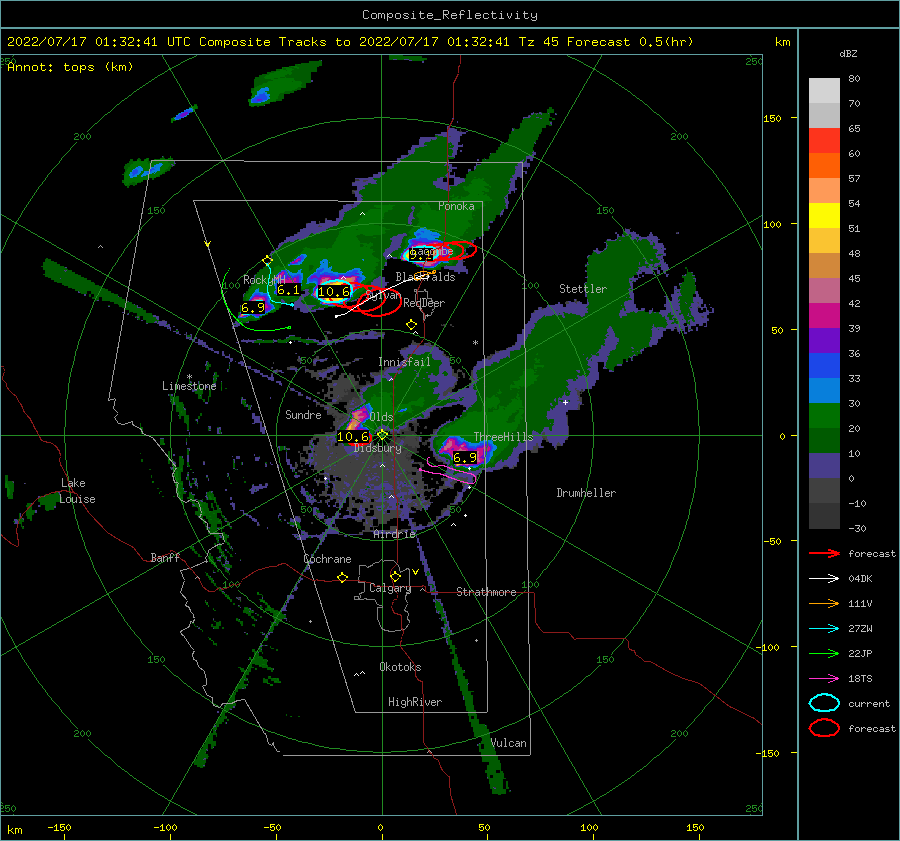
Task: Select the 6.9 storm top near RockyMH
Action: click(x=253, y=308)
